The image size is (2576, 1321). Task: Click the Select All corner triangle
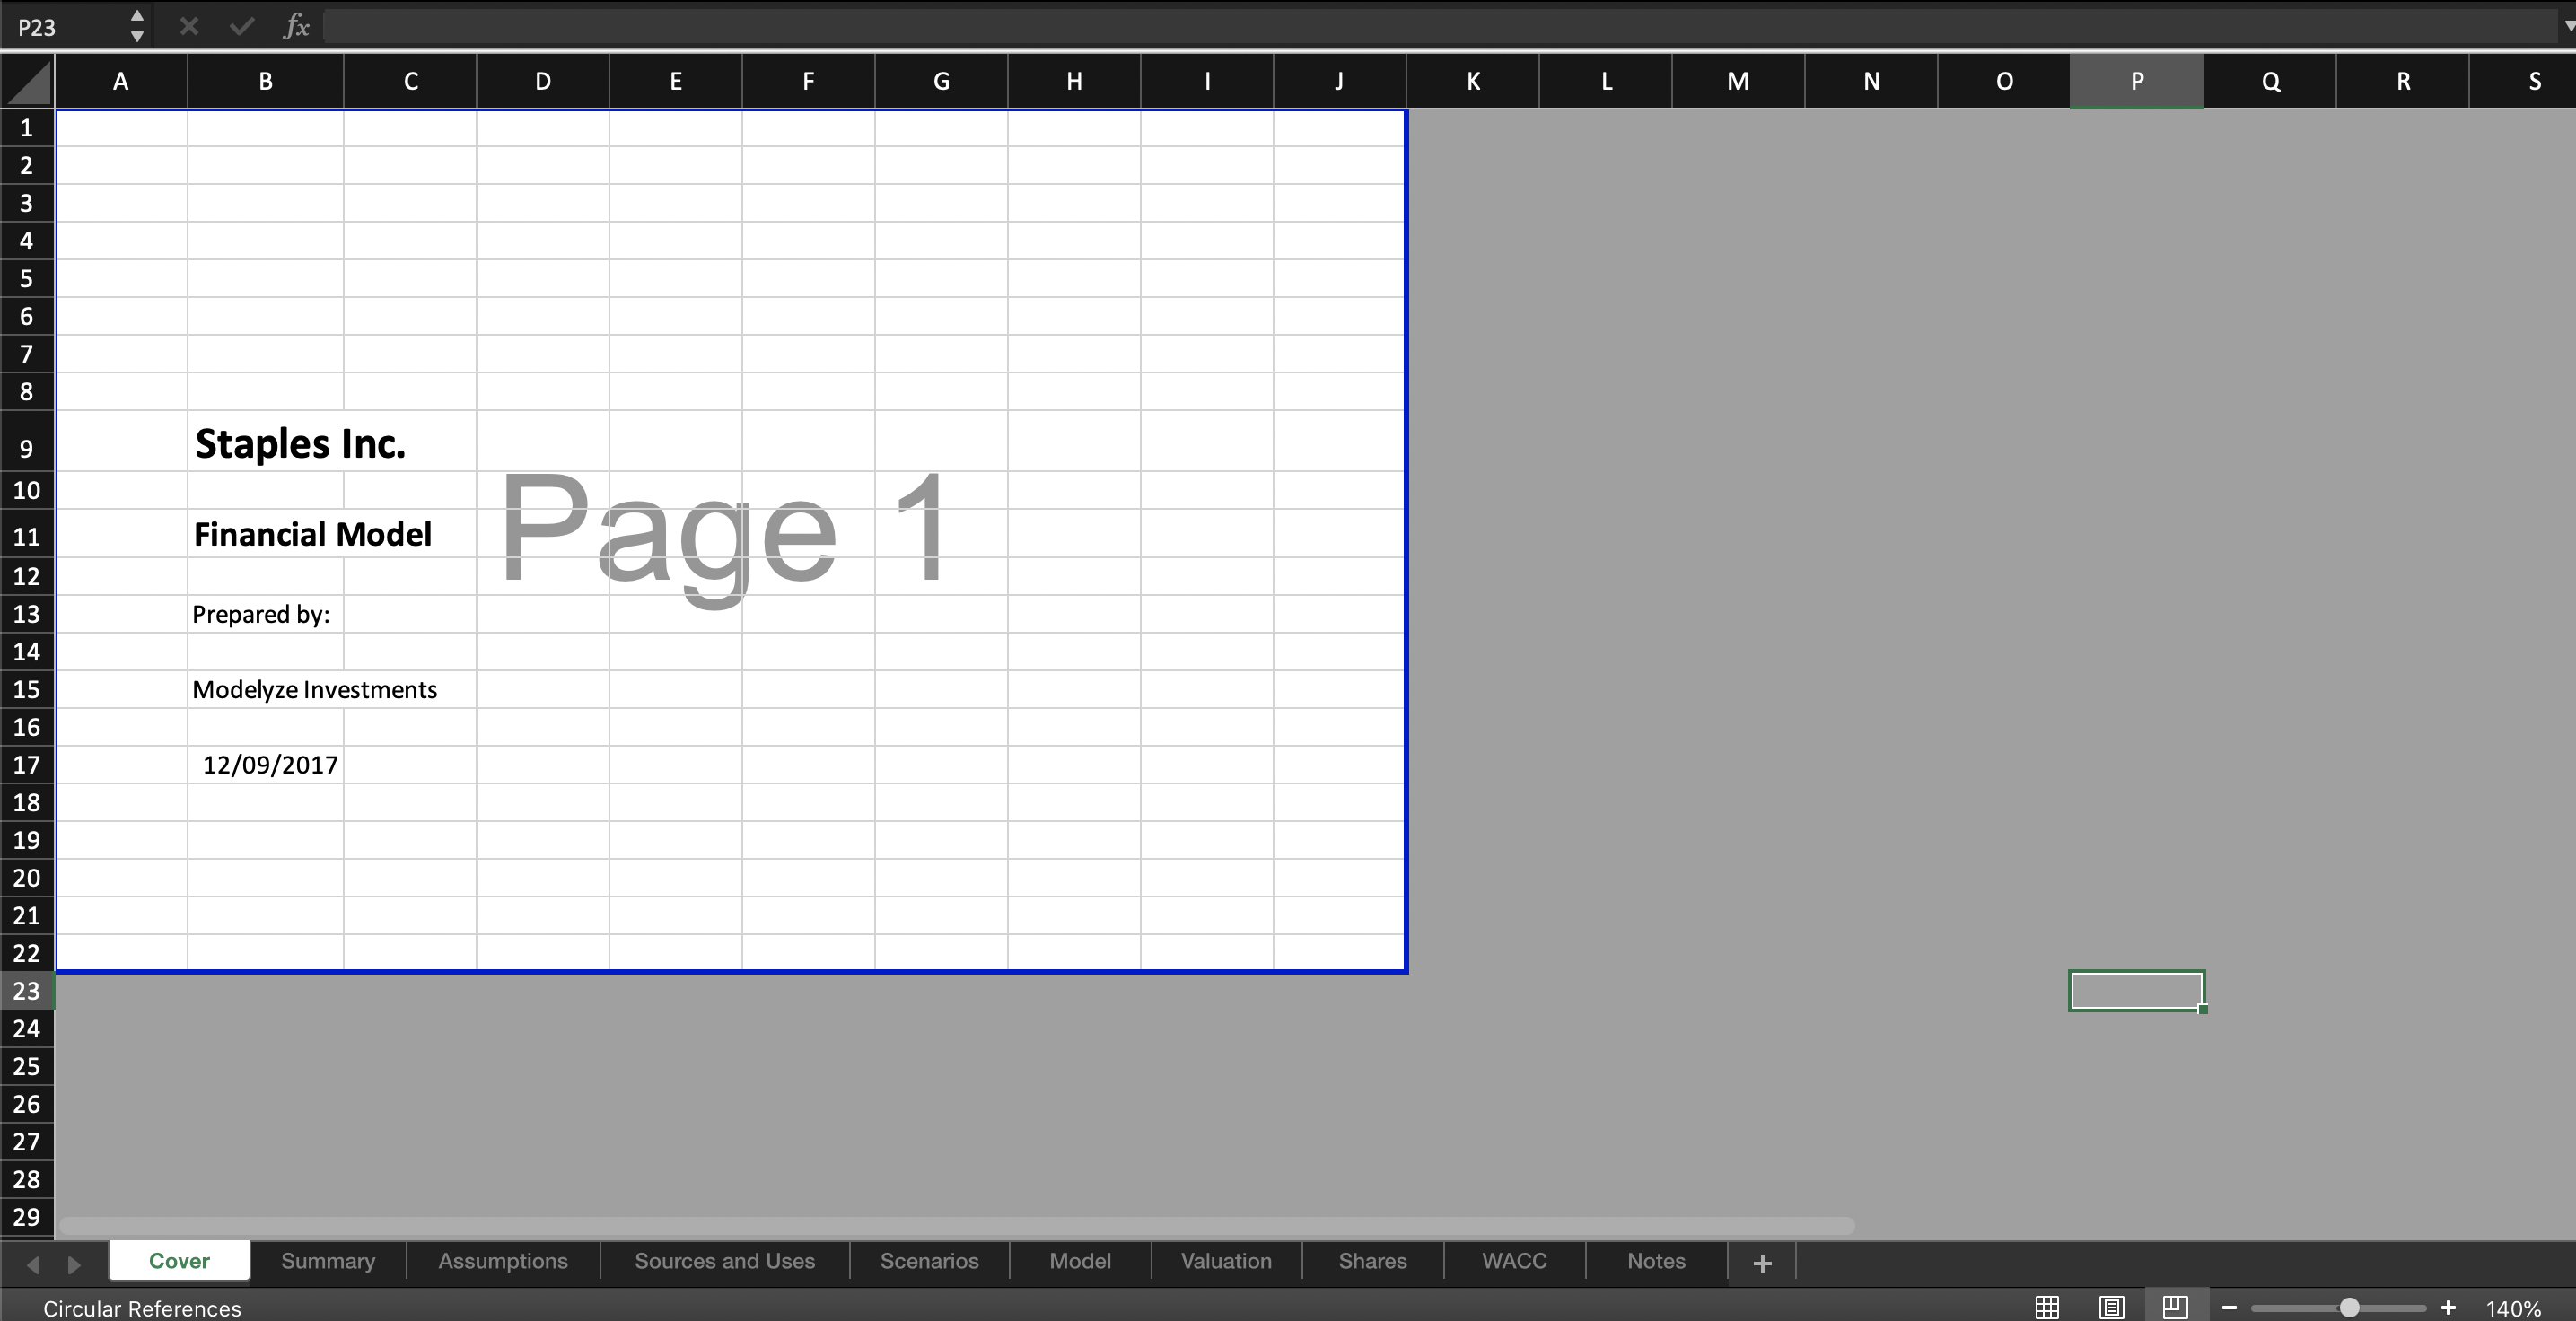click(27, 81)
